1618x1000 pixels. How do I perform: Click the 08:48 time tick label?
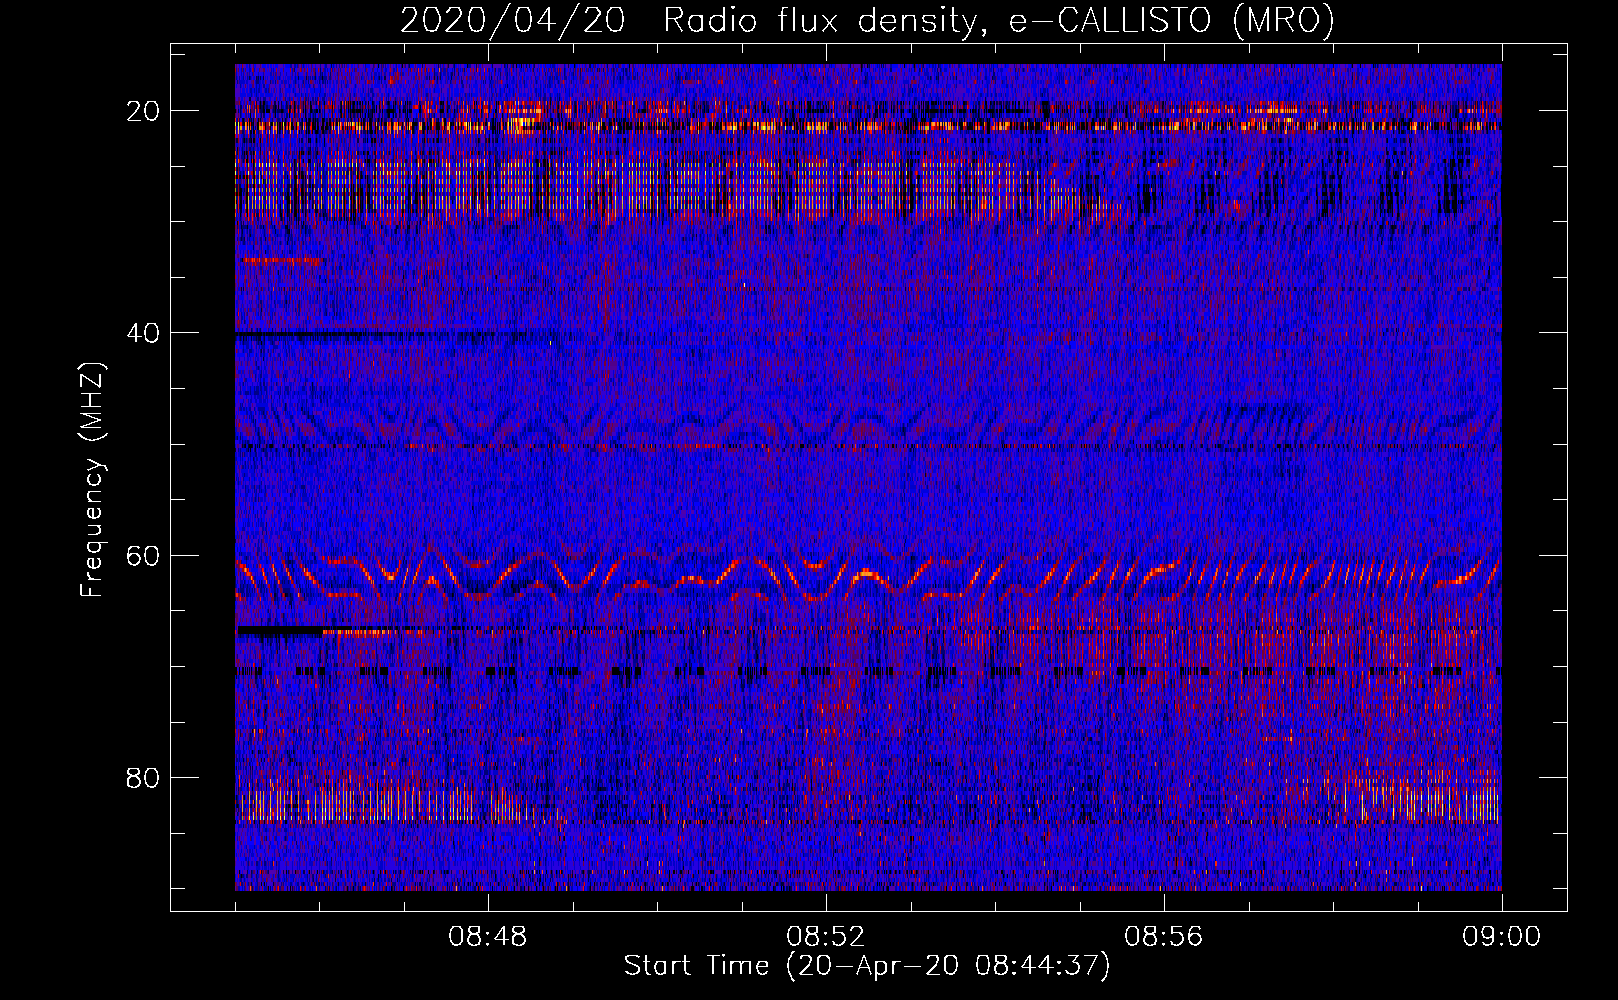[488, 937]
